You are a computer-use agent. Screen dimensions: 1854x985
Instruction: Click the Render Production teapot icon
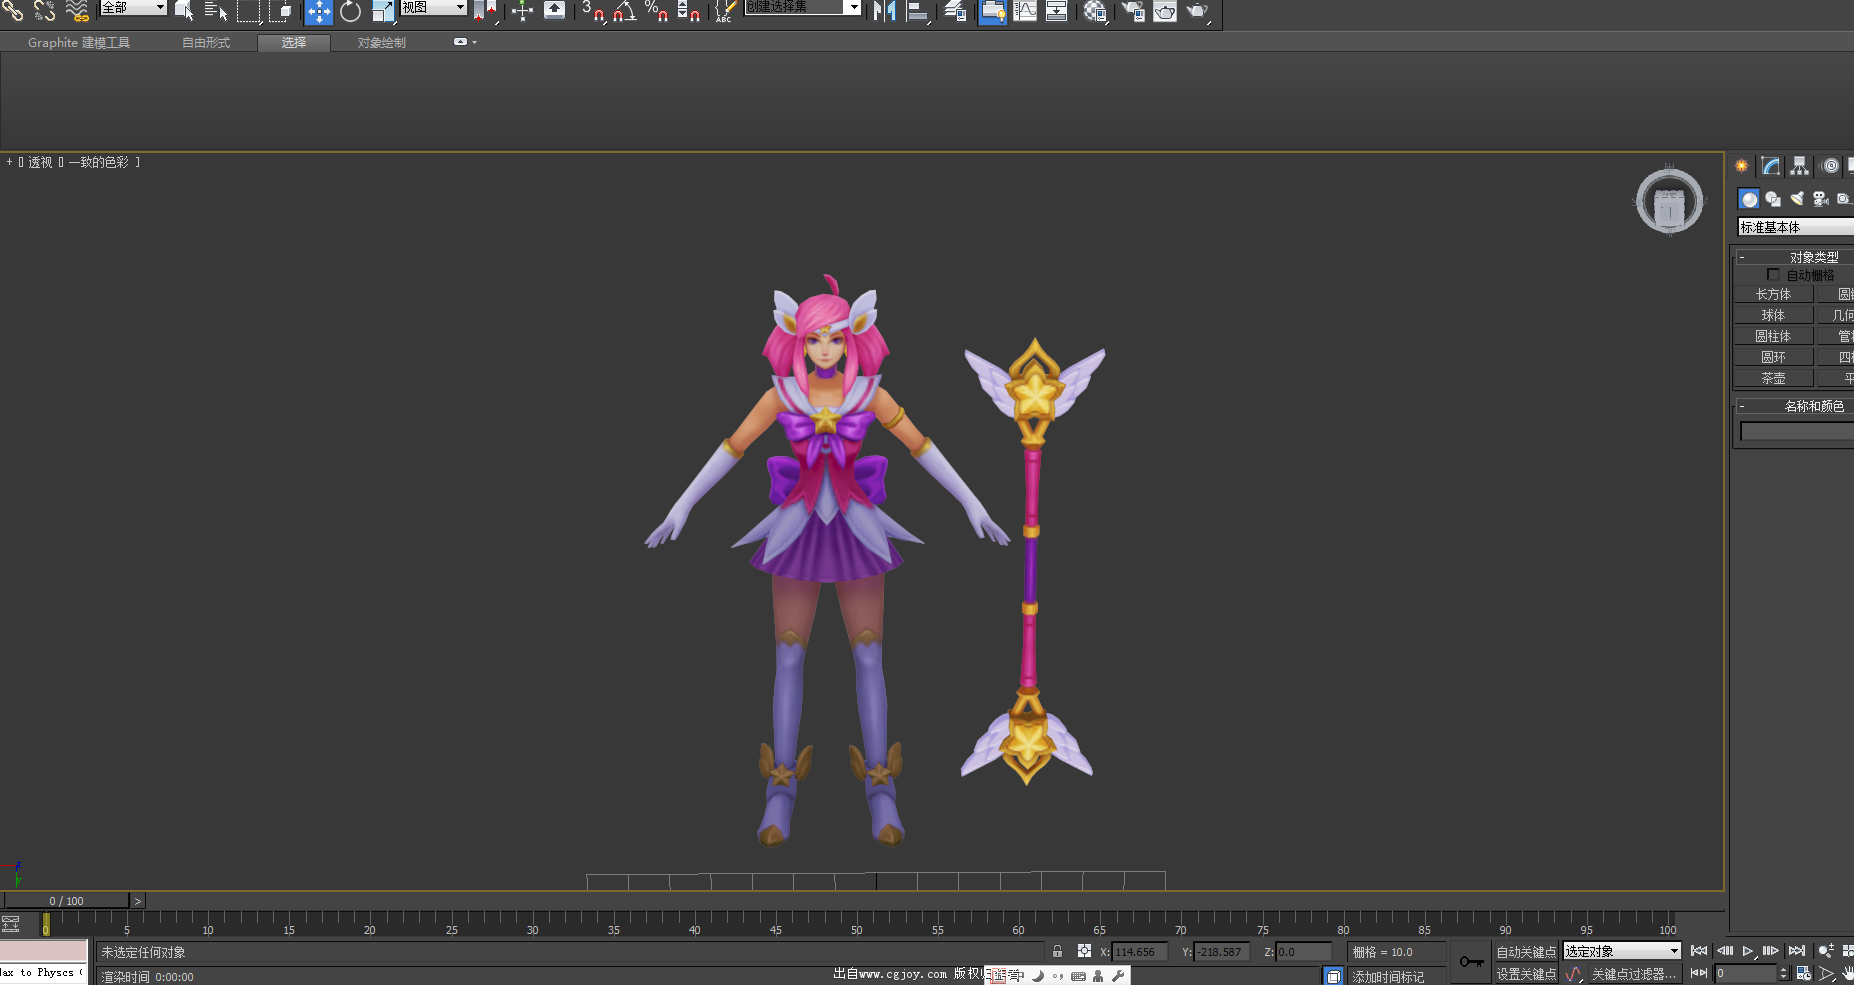click(x=1197, y=11)
